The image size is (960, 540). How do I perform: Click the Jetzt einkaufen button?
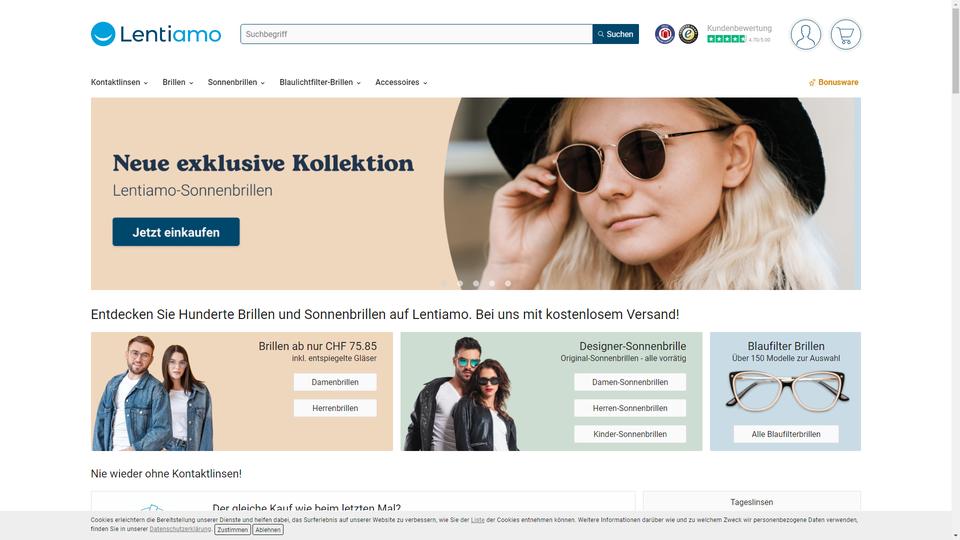176,232
